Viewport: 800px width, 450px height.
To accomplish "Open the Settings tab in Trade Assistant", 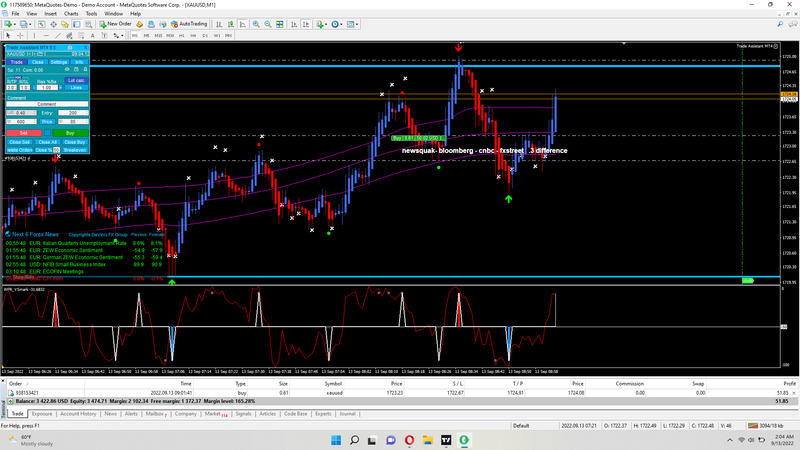I will (x=59, y=61).
